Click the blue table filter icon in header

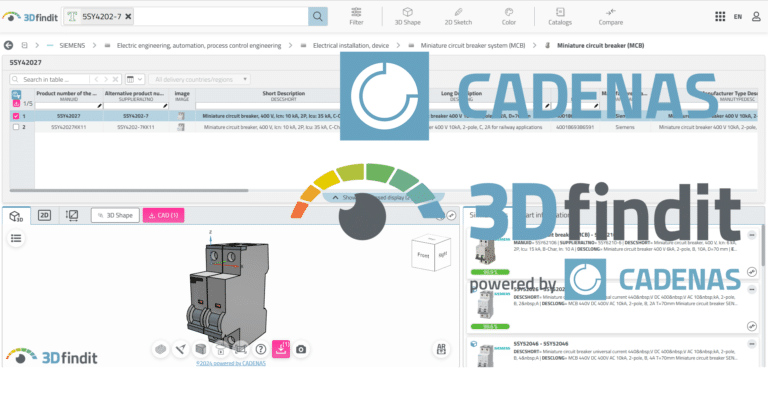pyautogui.click(x=16, y=94)
